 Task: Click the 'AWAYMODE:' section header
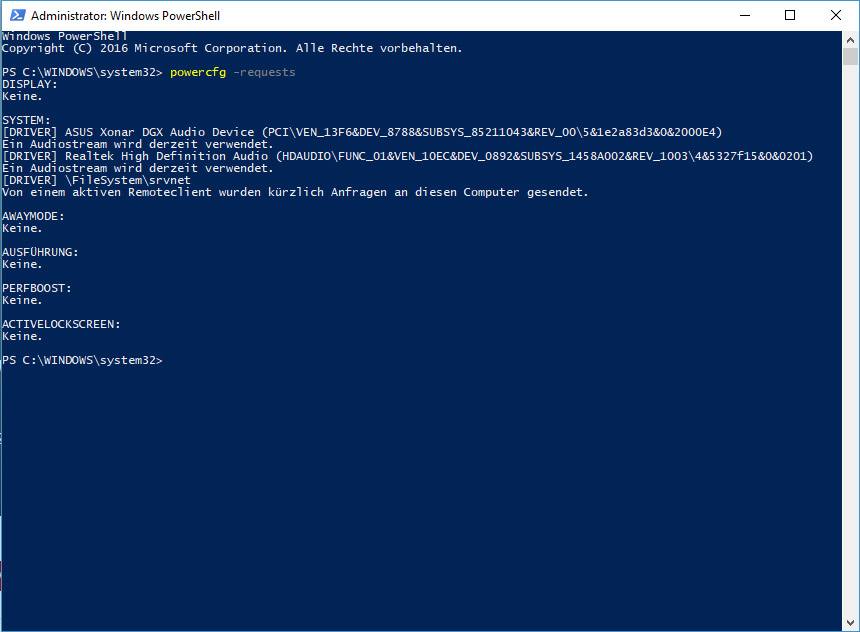tap(33, 216)
